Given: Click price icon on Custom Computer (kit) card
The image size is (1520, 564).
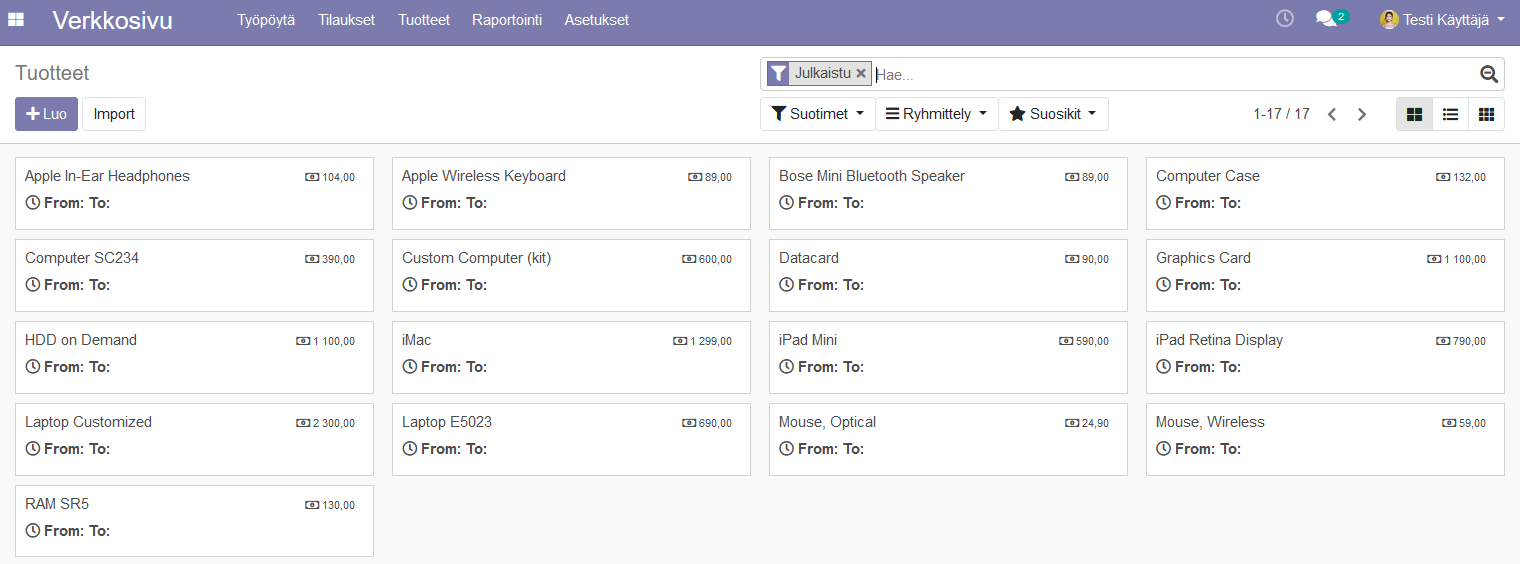Looking at the screenshot, I should pyautogui.click(x=689, y=259).
